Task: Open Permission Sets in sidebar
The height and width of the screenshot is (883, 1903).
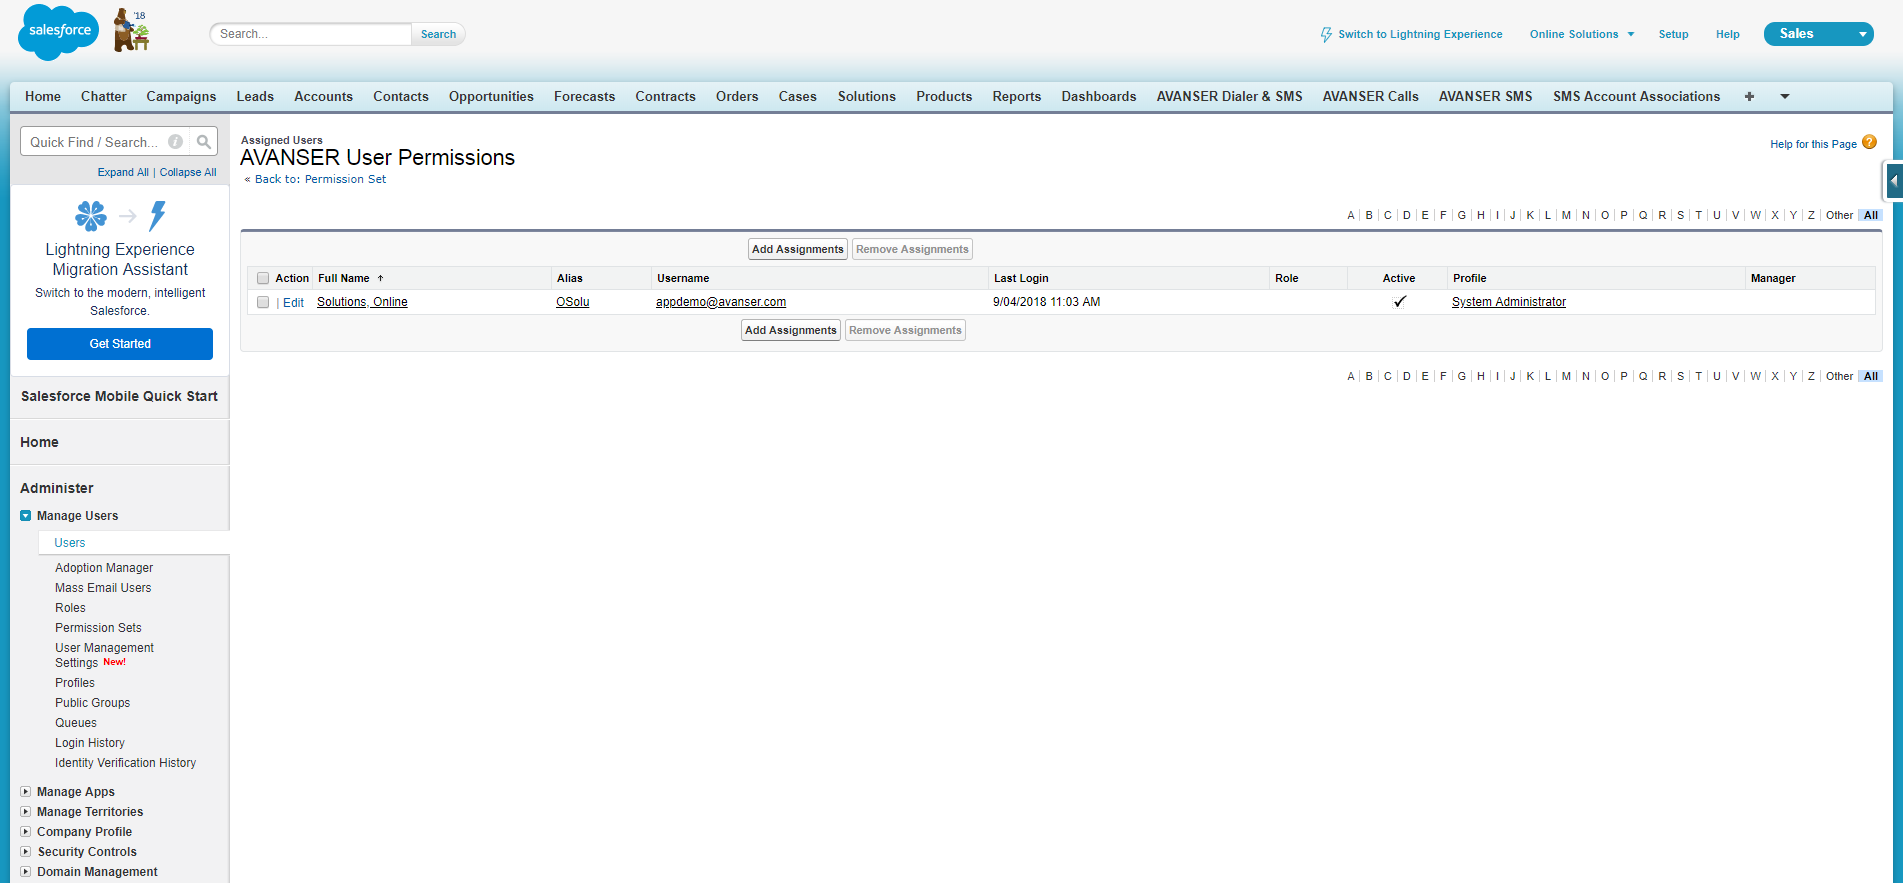Action: (98, 628)
